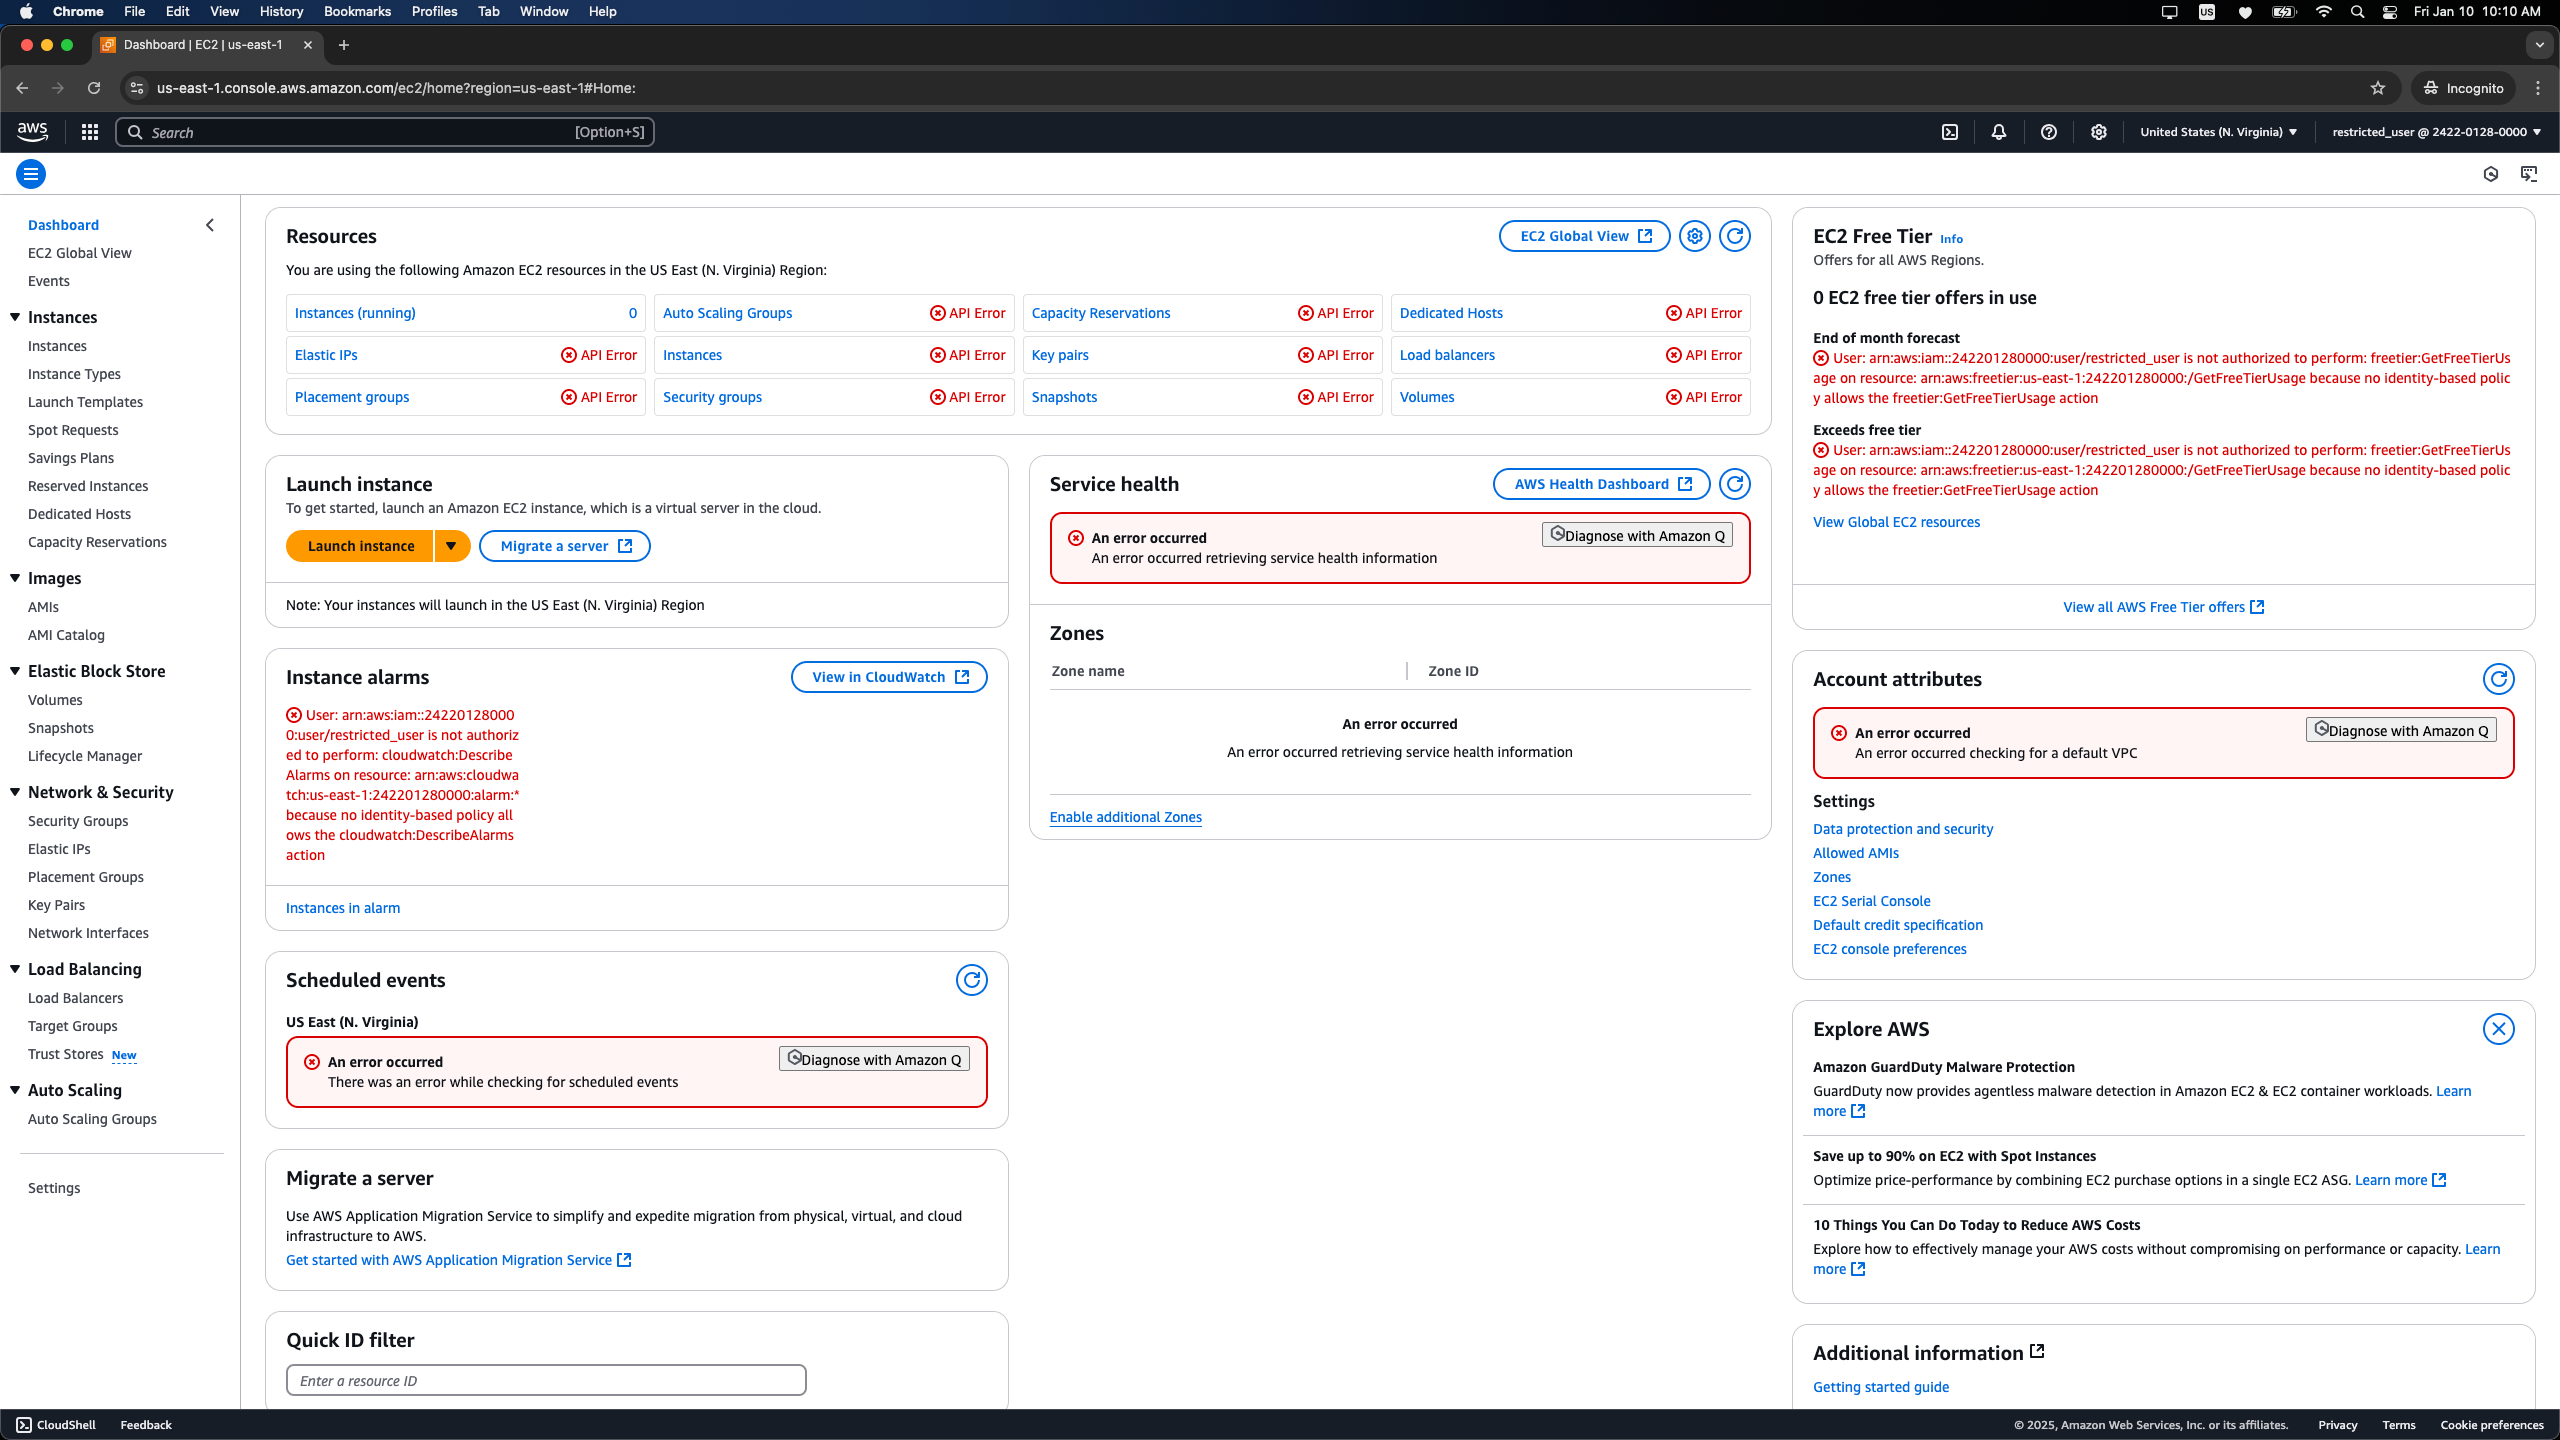Open EC2 Serial Console setting link
Viewport: 2560px width, 1440px height.
coord(1871,901)
